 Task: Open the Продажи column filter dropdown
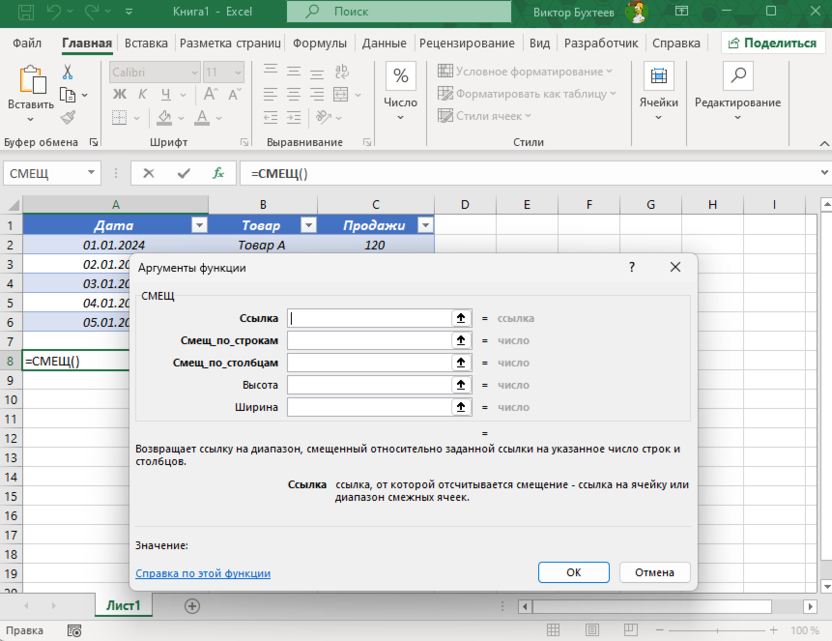tap(426, 226)
